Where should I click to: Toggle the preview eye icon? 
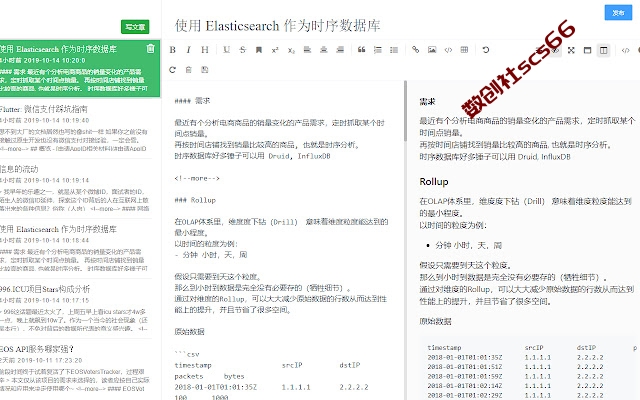tap(554, 50)
